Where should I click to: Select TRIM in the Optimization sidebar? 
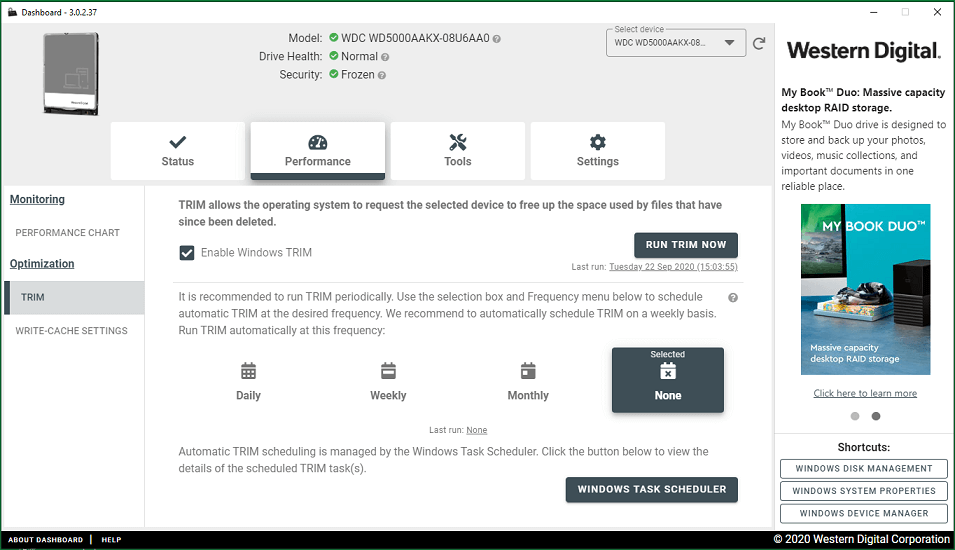click(x=74, y=297)
